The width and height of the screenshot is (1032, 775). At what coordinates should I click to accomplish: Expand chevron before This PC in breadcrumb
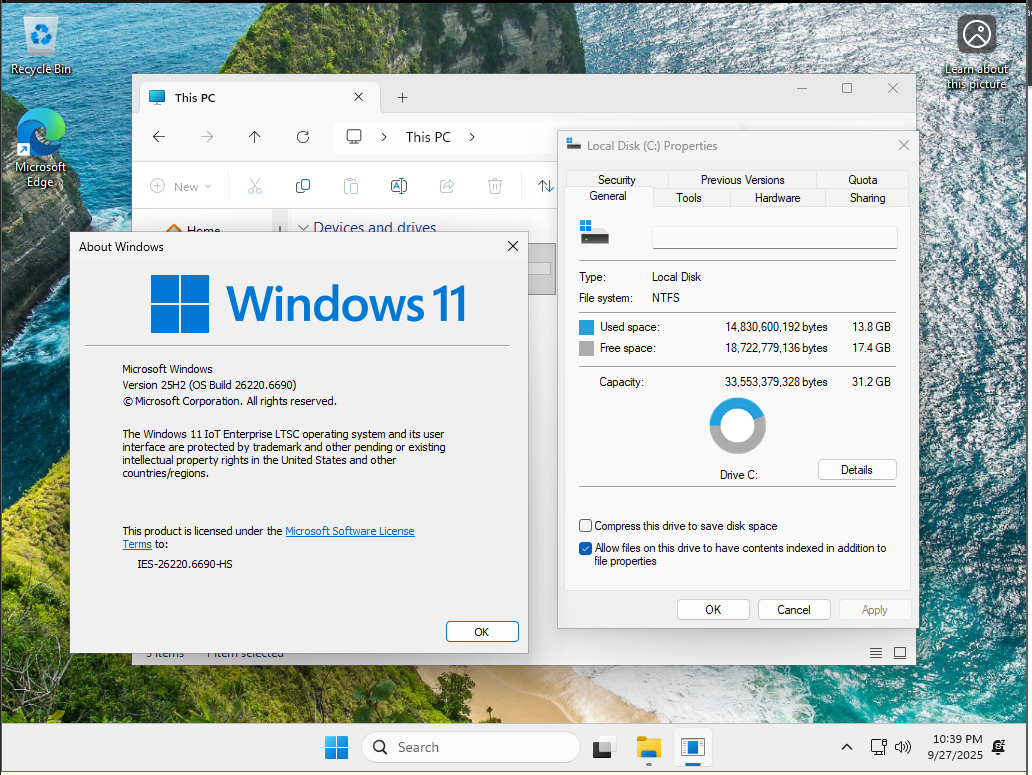(384, 137)
